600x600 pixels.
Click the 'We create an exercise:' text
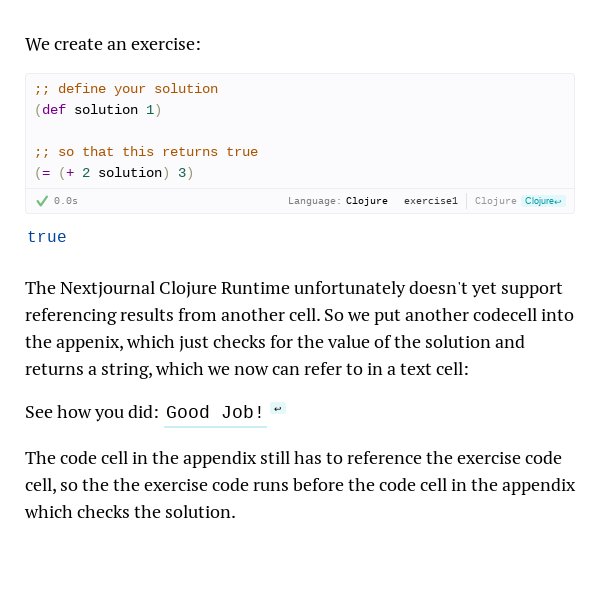[x=113, y=44]
